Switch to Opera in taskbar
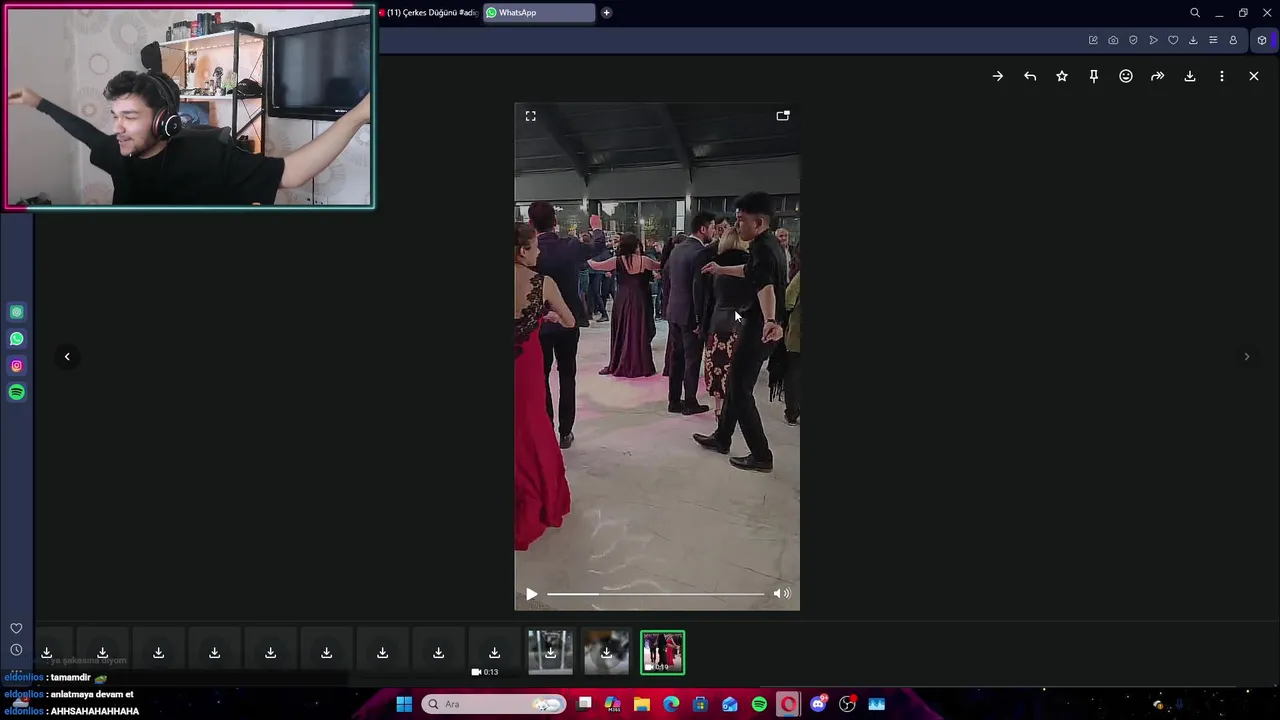This screenshot has height=720, width=1280. tap(788, 704)
